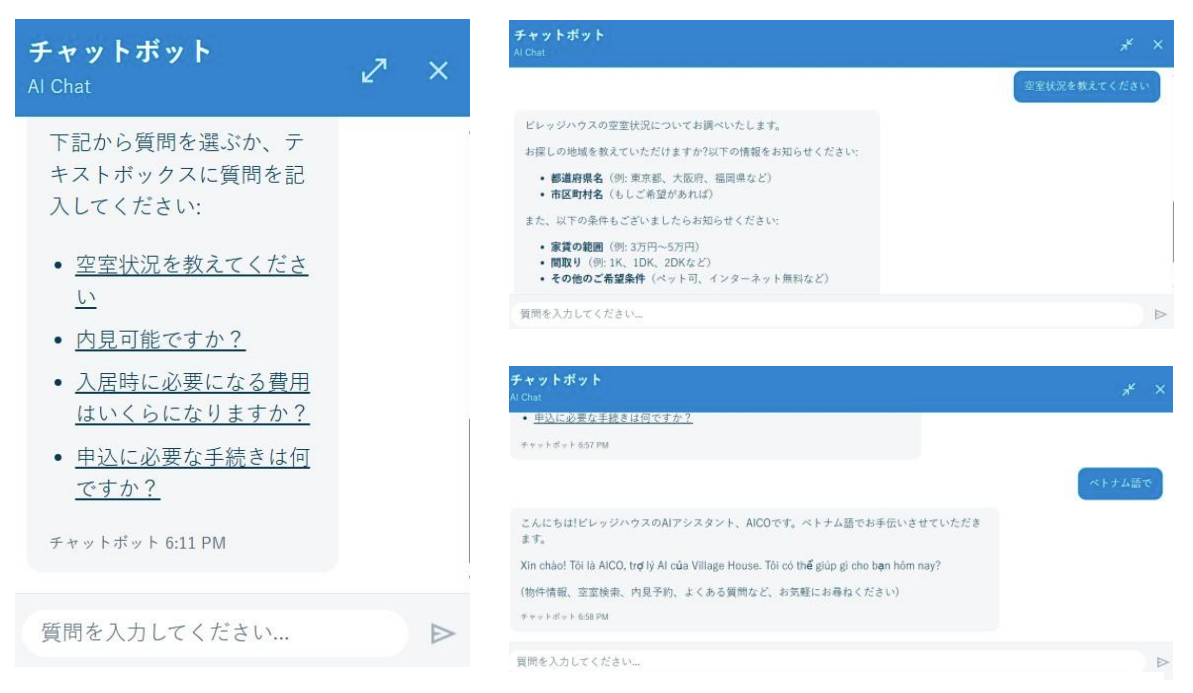Focus the bottom-right chat input field

(829, 661)
